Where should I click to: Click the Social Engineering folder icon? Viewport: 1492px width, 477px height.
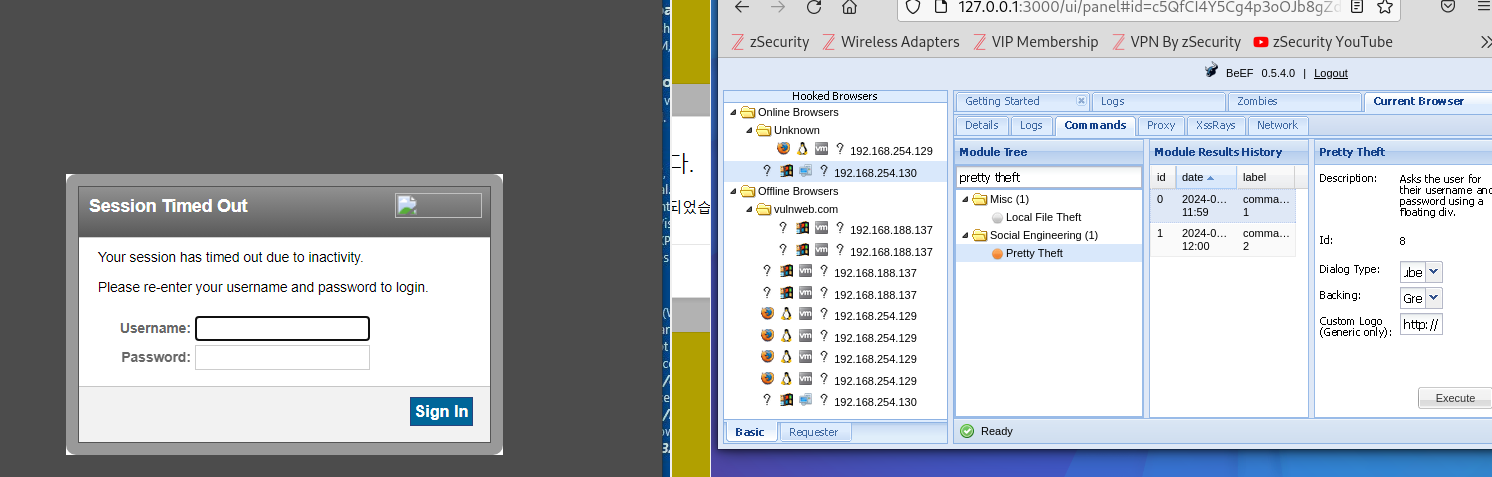(980, 235)
